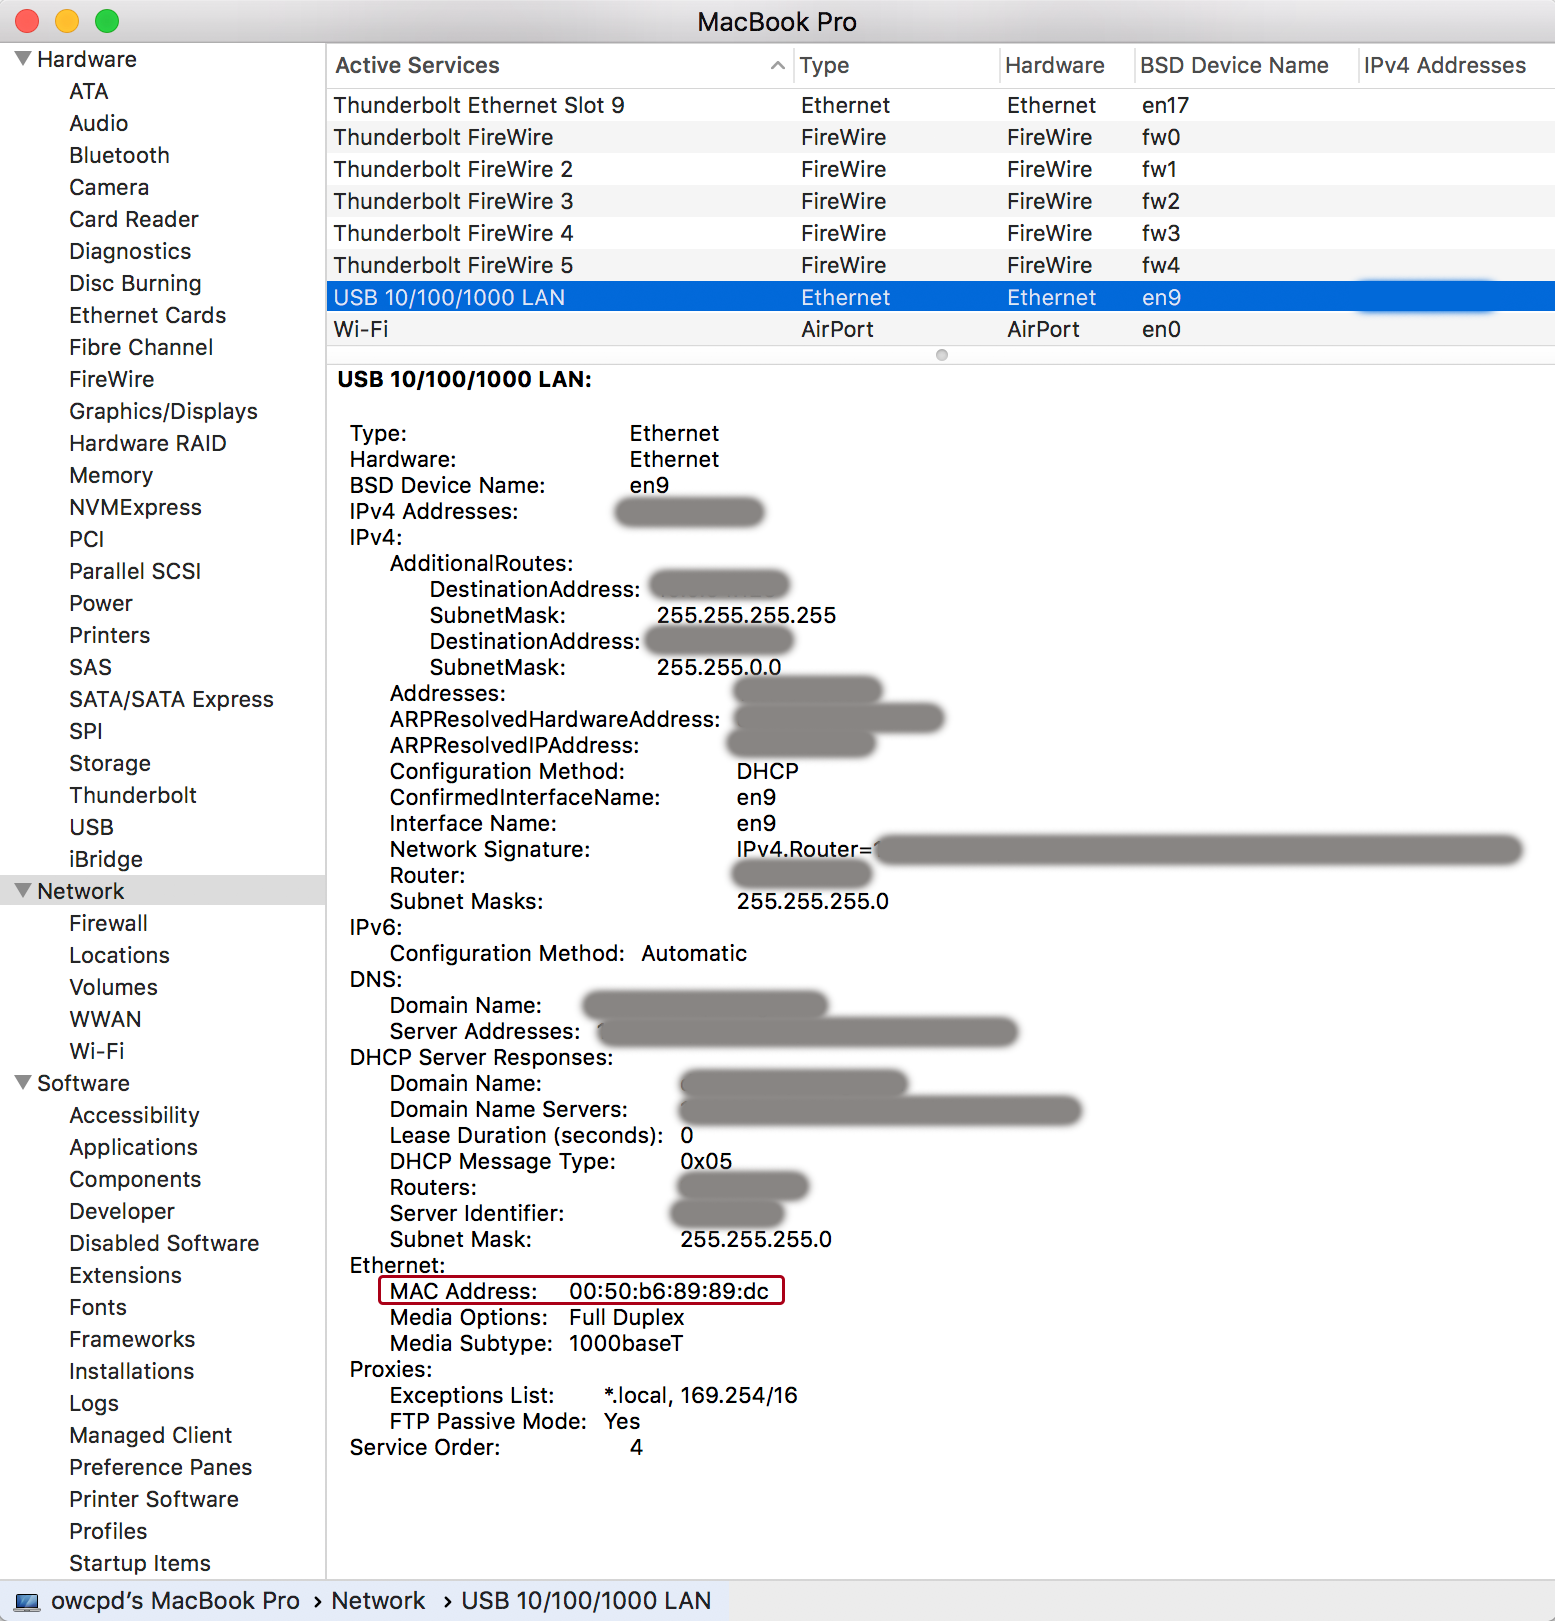Collapse the Hardware section triangle

(22, 59)
